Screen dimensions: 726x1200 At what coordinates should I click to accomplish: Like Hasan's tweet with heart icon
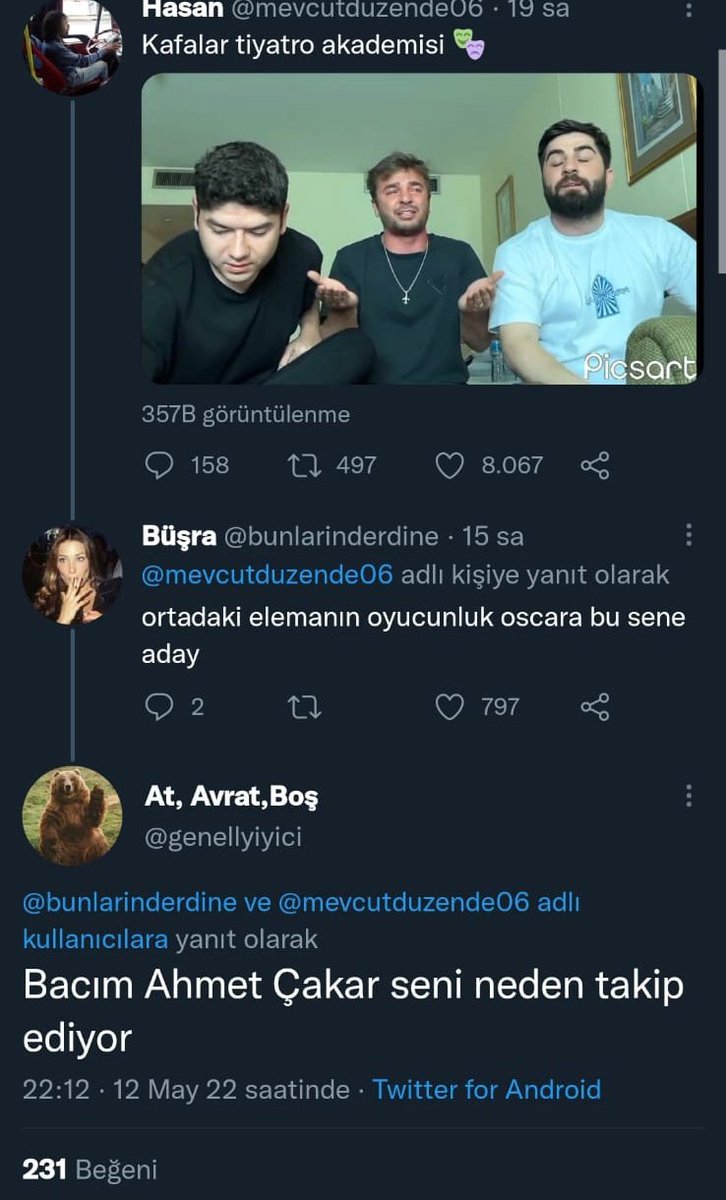tap(451, 465)
